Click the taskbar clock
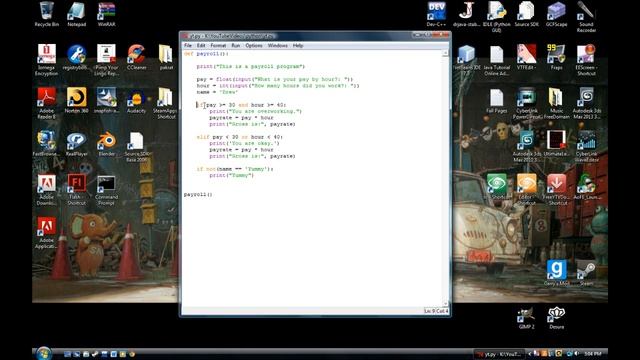Screen dimensions: 640x360 pyautogui.click(x=593, y=354)
